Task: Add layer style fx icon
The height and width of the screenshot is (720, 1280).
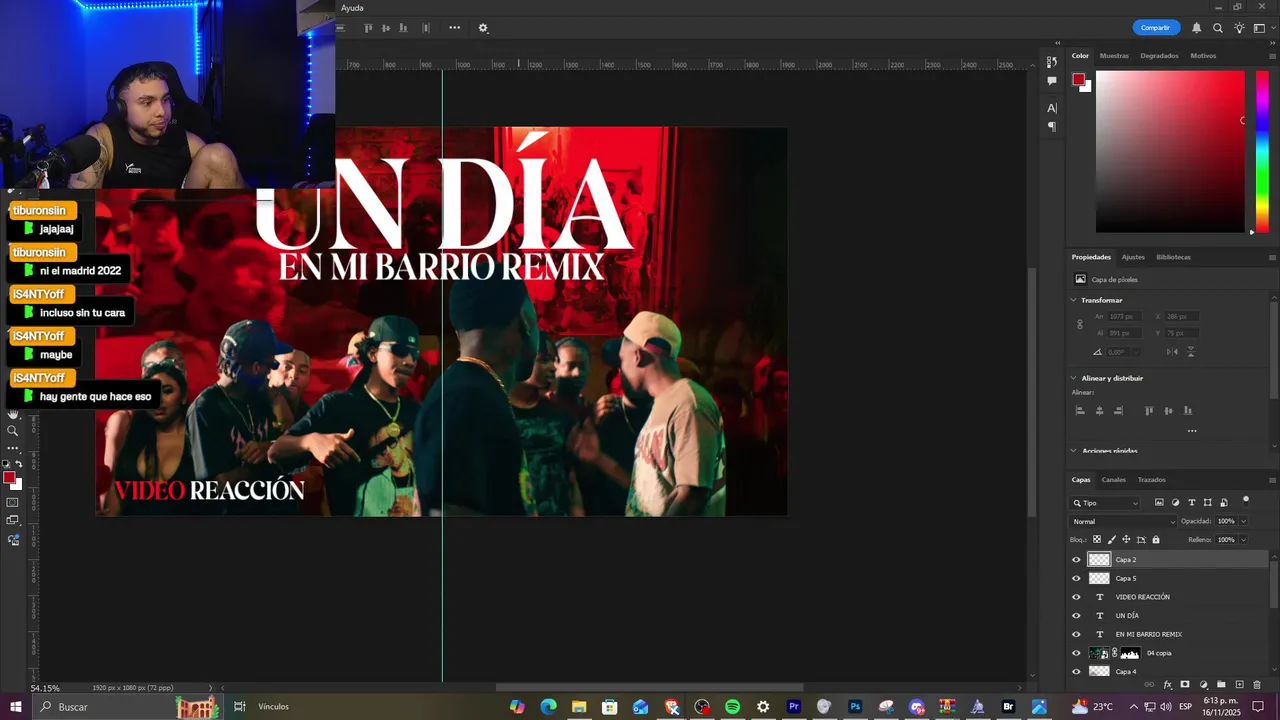Action: [1167, 685]
